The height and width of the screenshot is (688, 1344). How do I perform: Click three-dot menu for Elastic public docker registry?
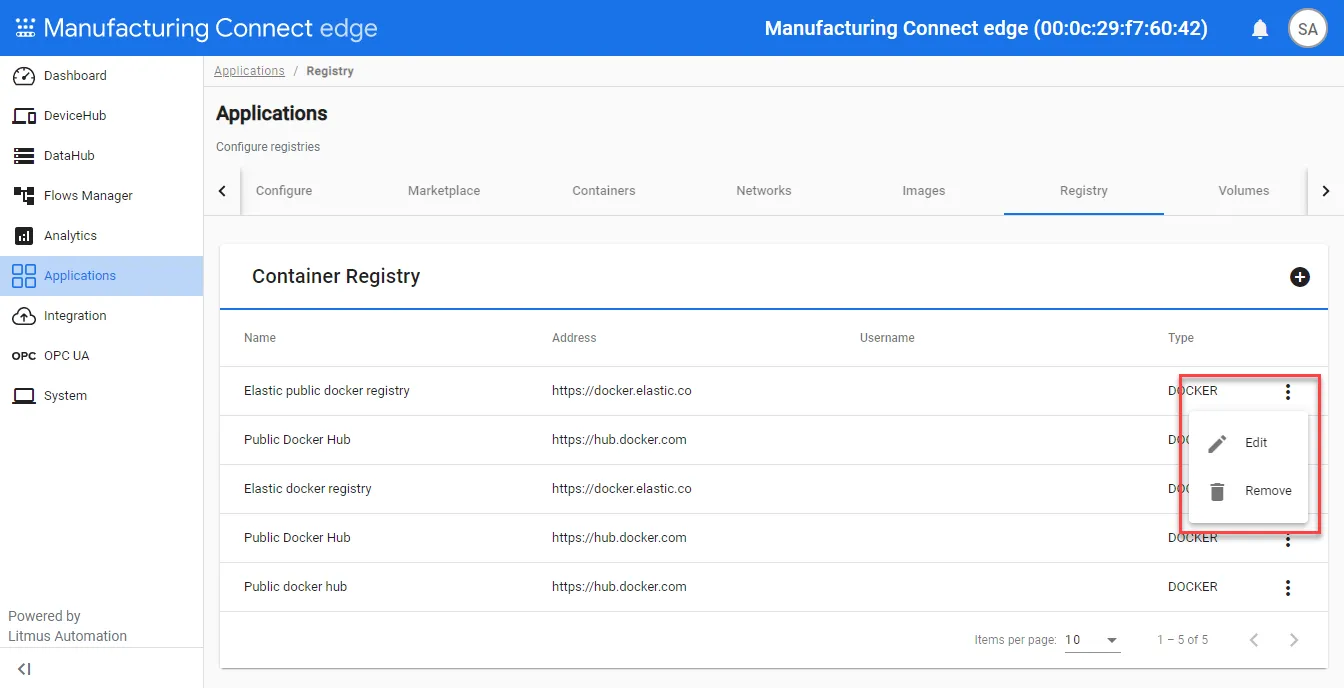[1288, 392]
